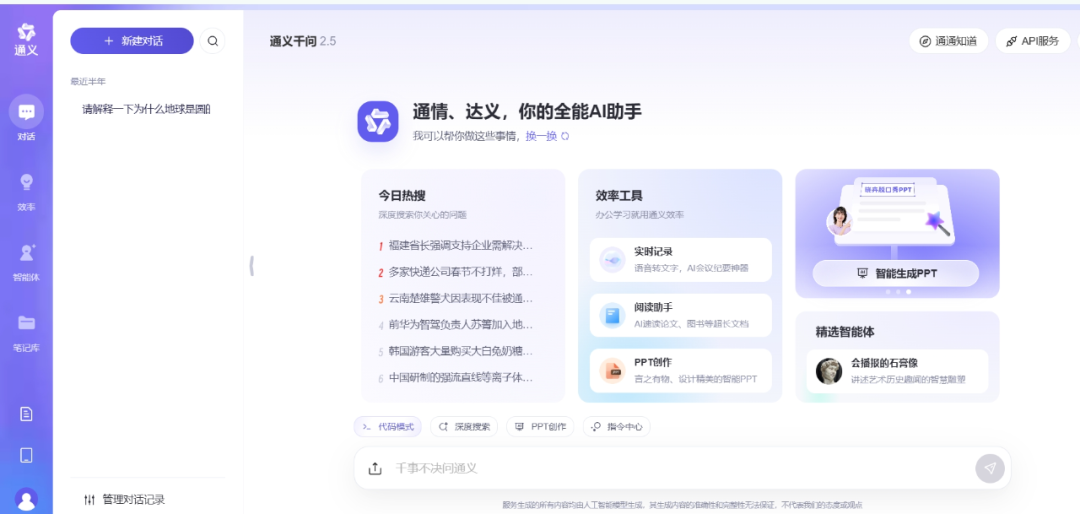Open the 效率 lightbulb section
The height and width of the screenshot is (514, 1080).
[26, 192]
